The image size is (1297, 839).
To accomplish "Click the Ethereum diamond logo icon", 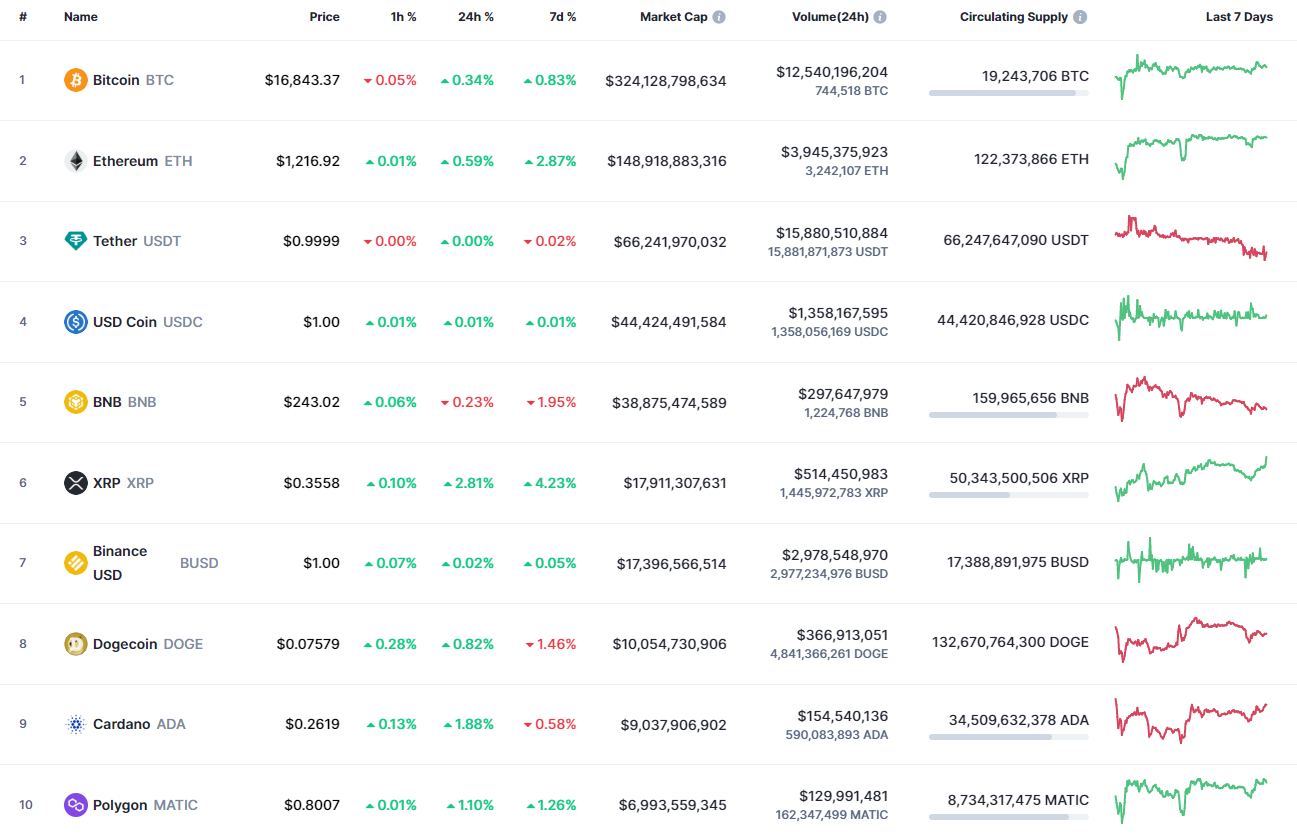I will (76, 161).
